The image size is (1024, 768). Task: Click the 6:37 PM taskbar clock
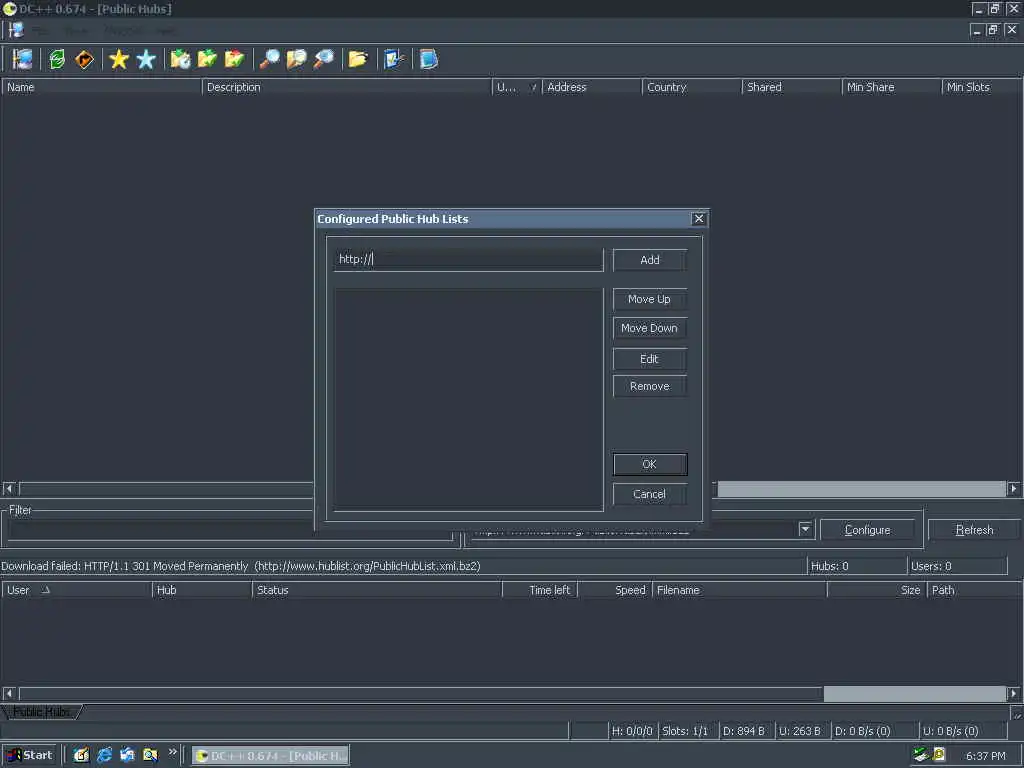point(985,756)
